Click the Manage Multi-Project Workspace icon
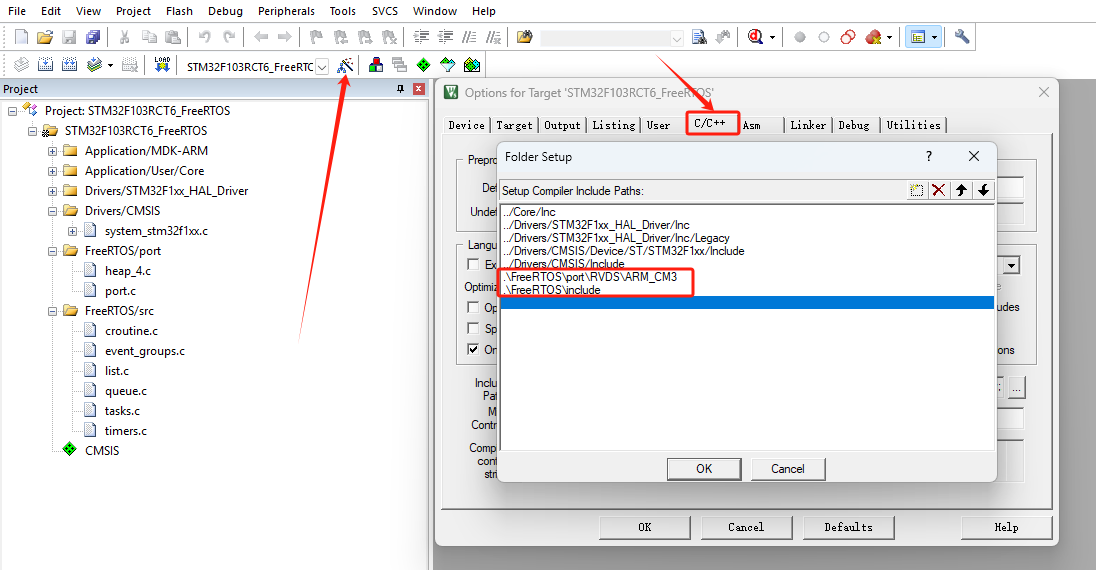This screenshot has width=1096, height=570. tap(400, 65)
